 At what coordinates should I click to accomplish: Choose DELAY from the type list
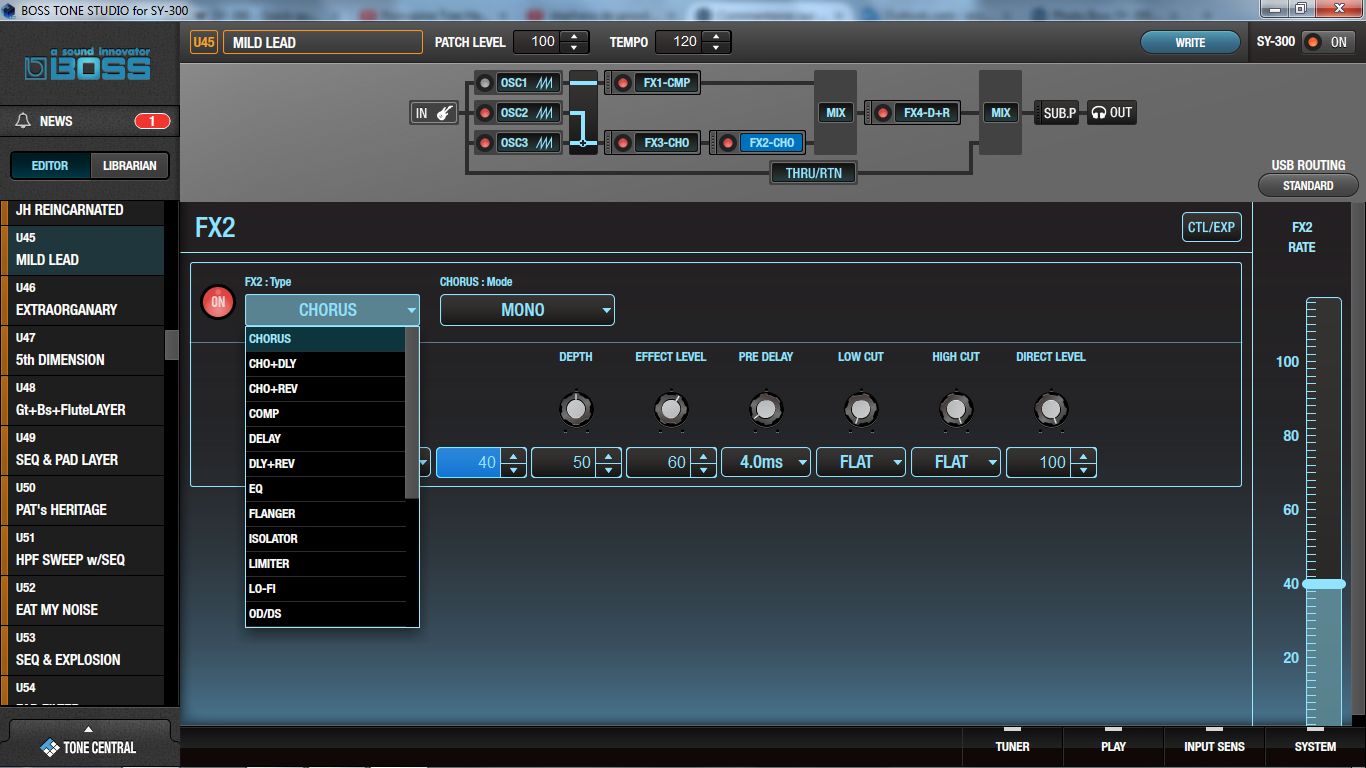(325, 439)
